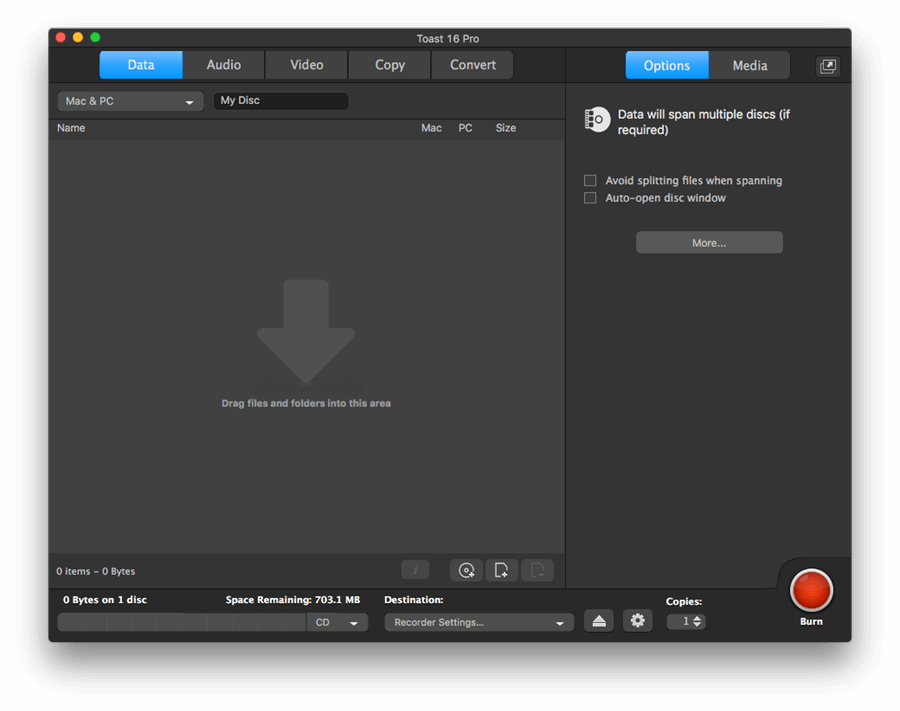Viewport: 900px width, 711px height.
Task: Toggle Auto-open disc window checkbox
Action: coord(590,198)
